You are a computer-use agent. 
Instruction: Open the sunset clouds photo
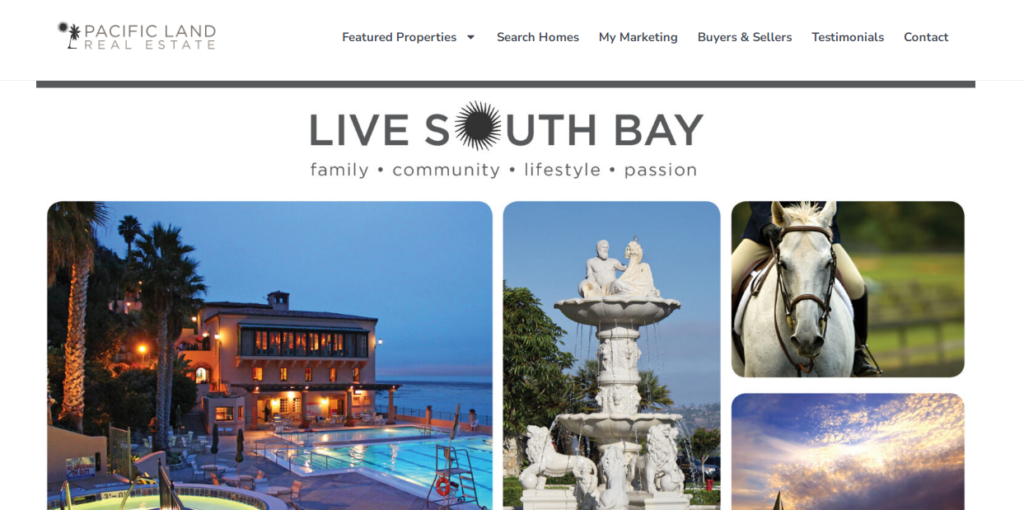coord(848,451)
